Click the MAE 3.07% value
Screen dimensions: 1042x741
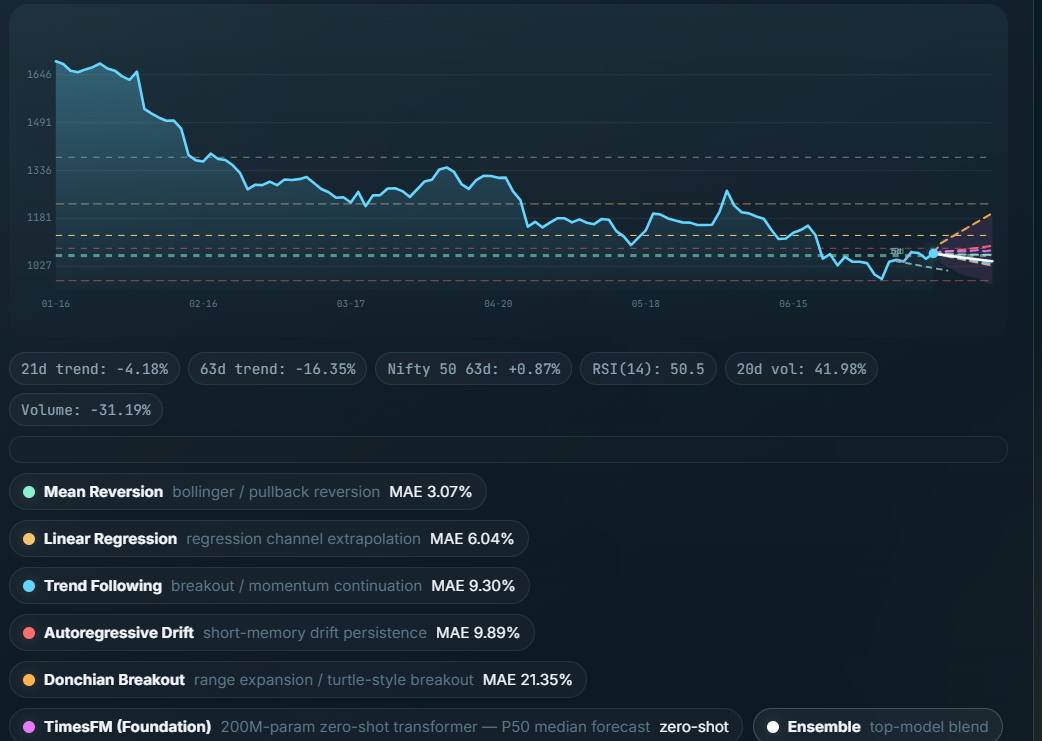click(x=431, y=492)
